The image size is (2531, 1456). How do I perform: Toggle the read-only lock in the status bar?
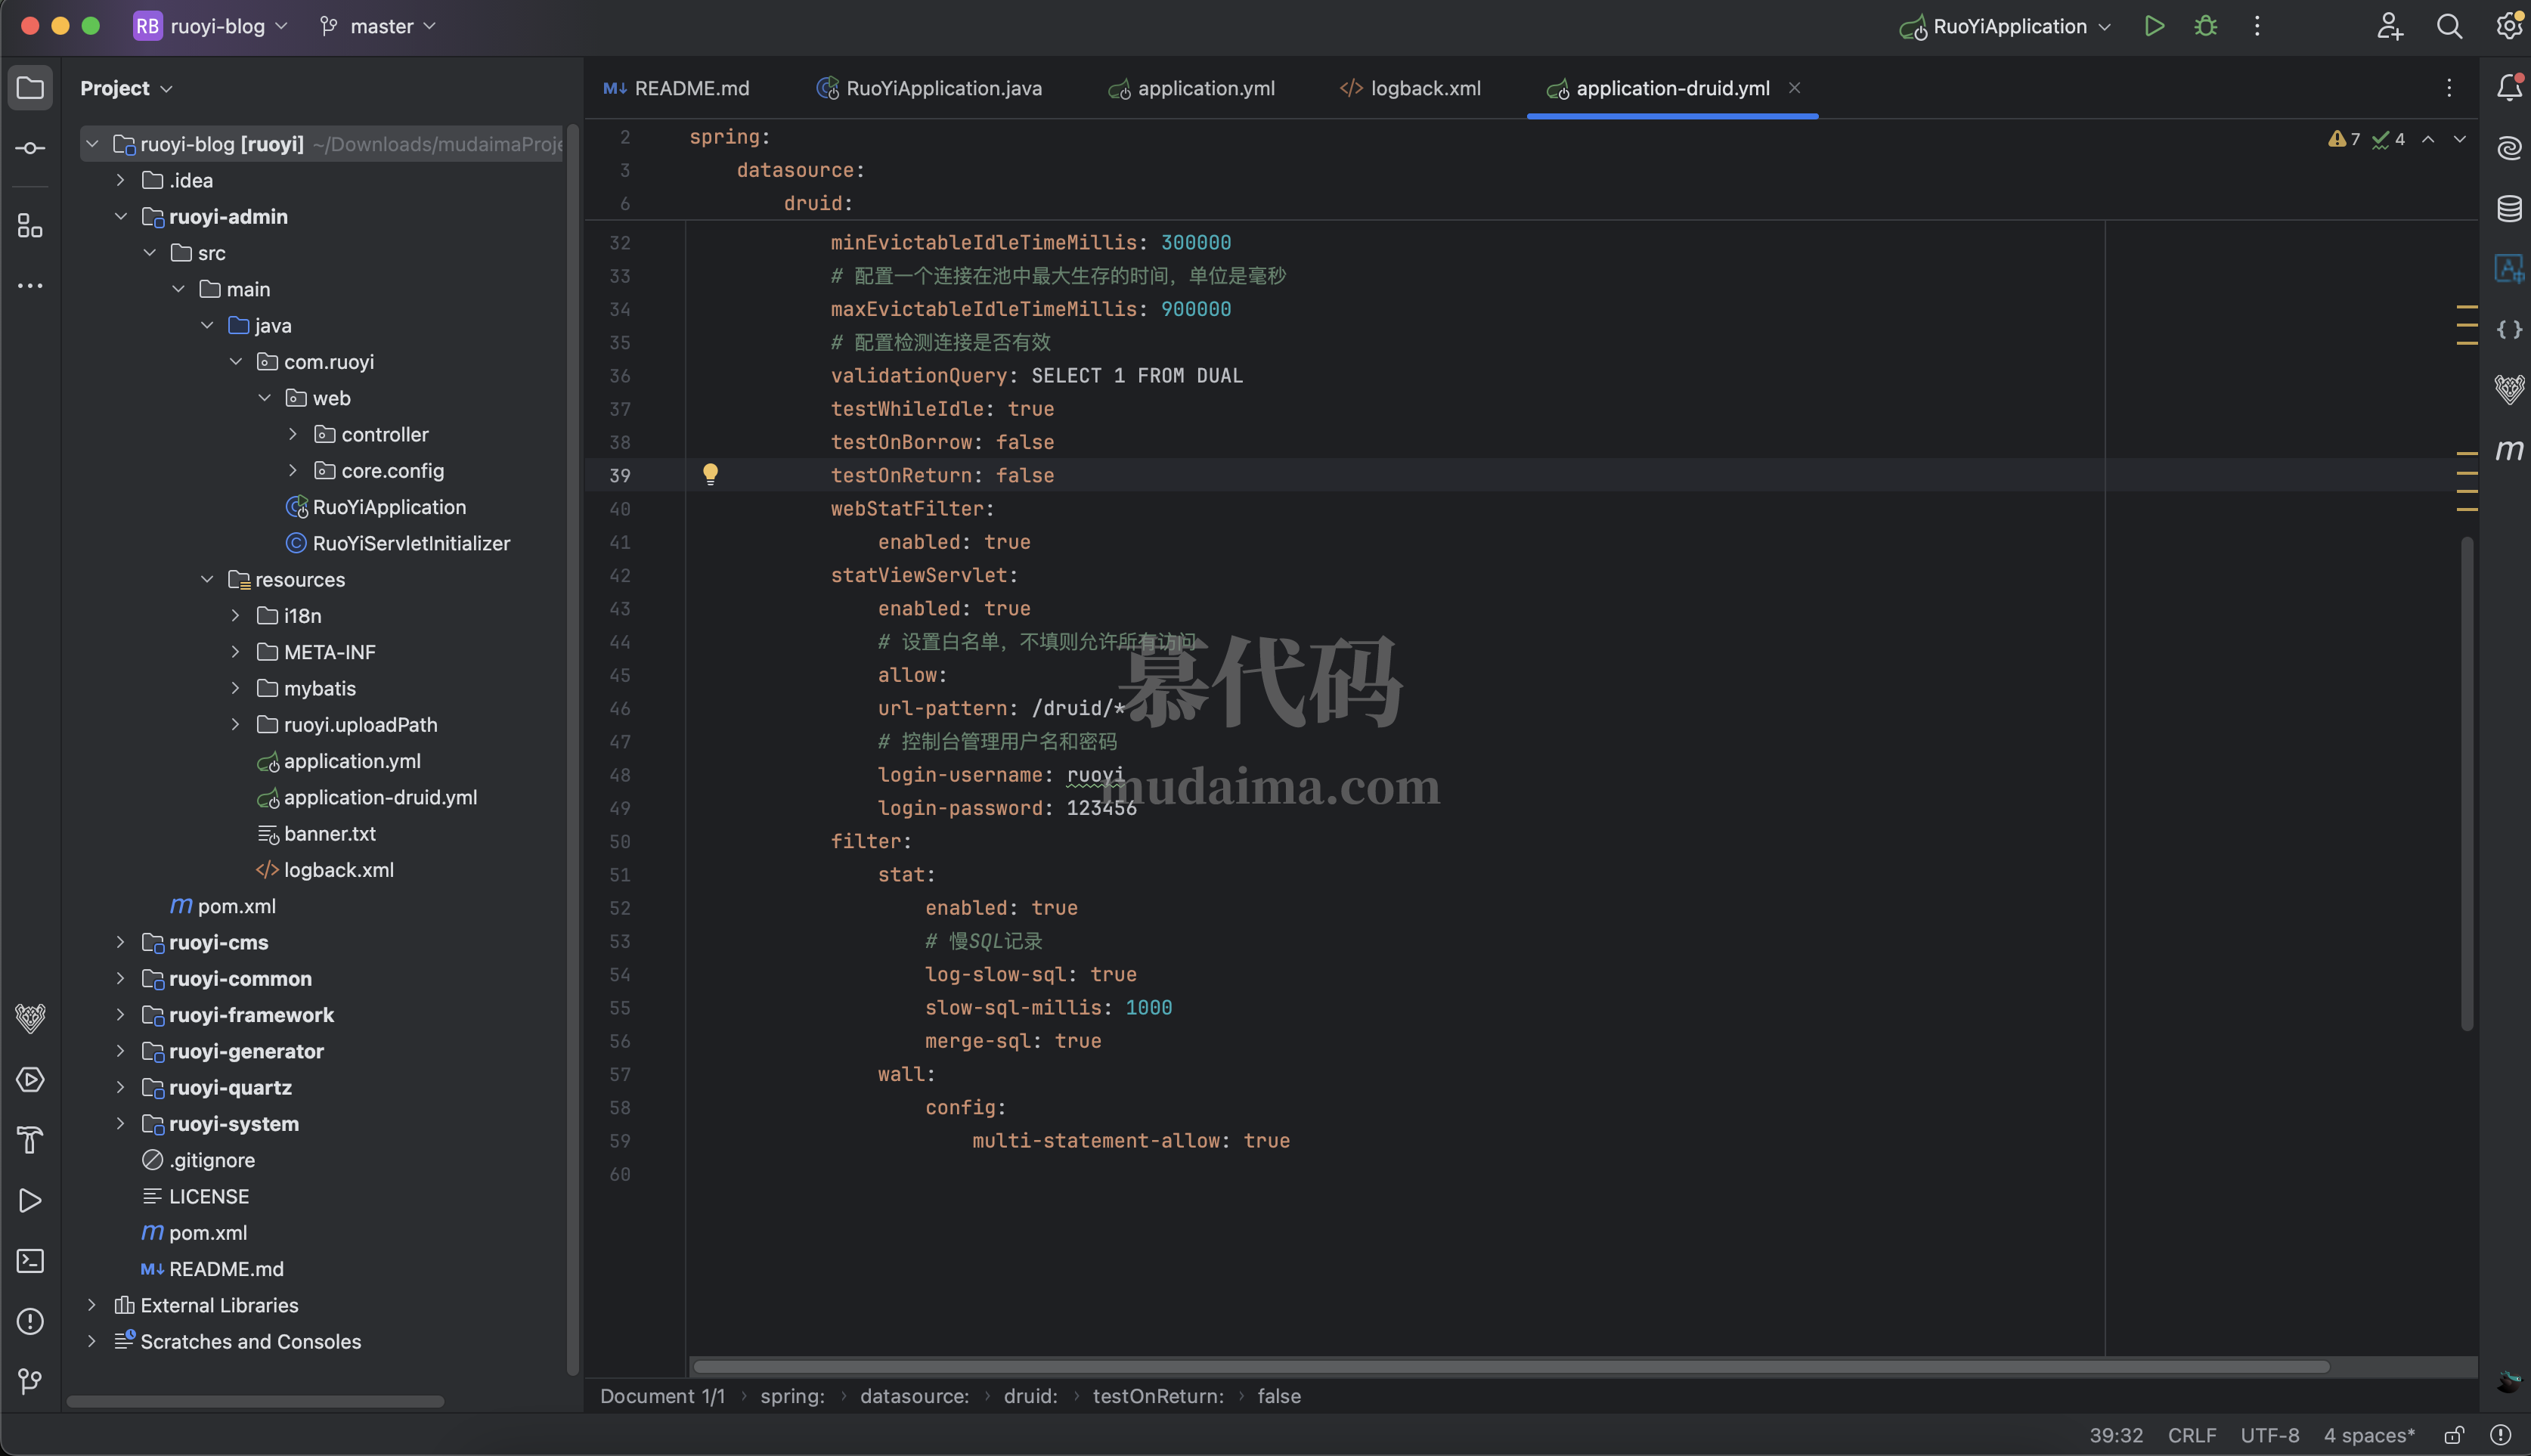pyautogui.click(x=2454, y=1436)
